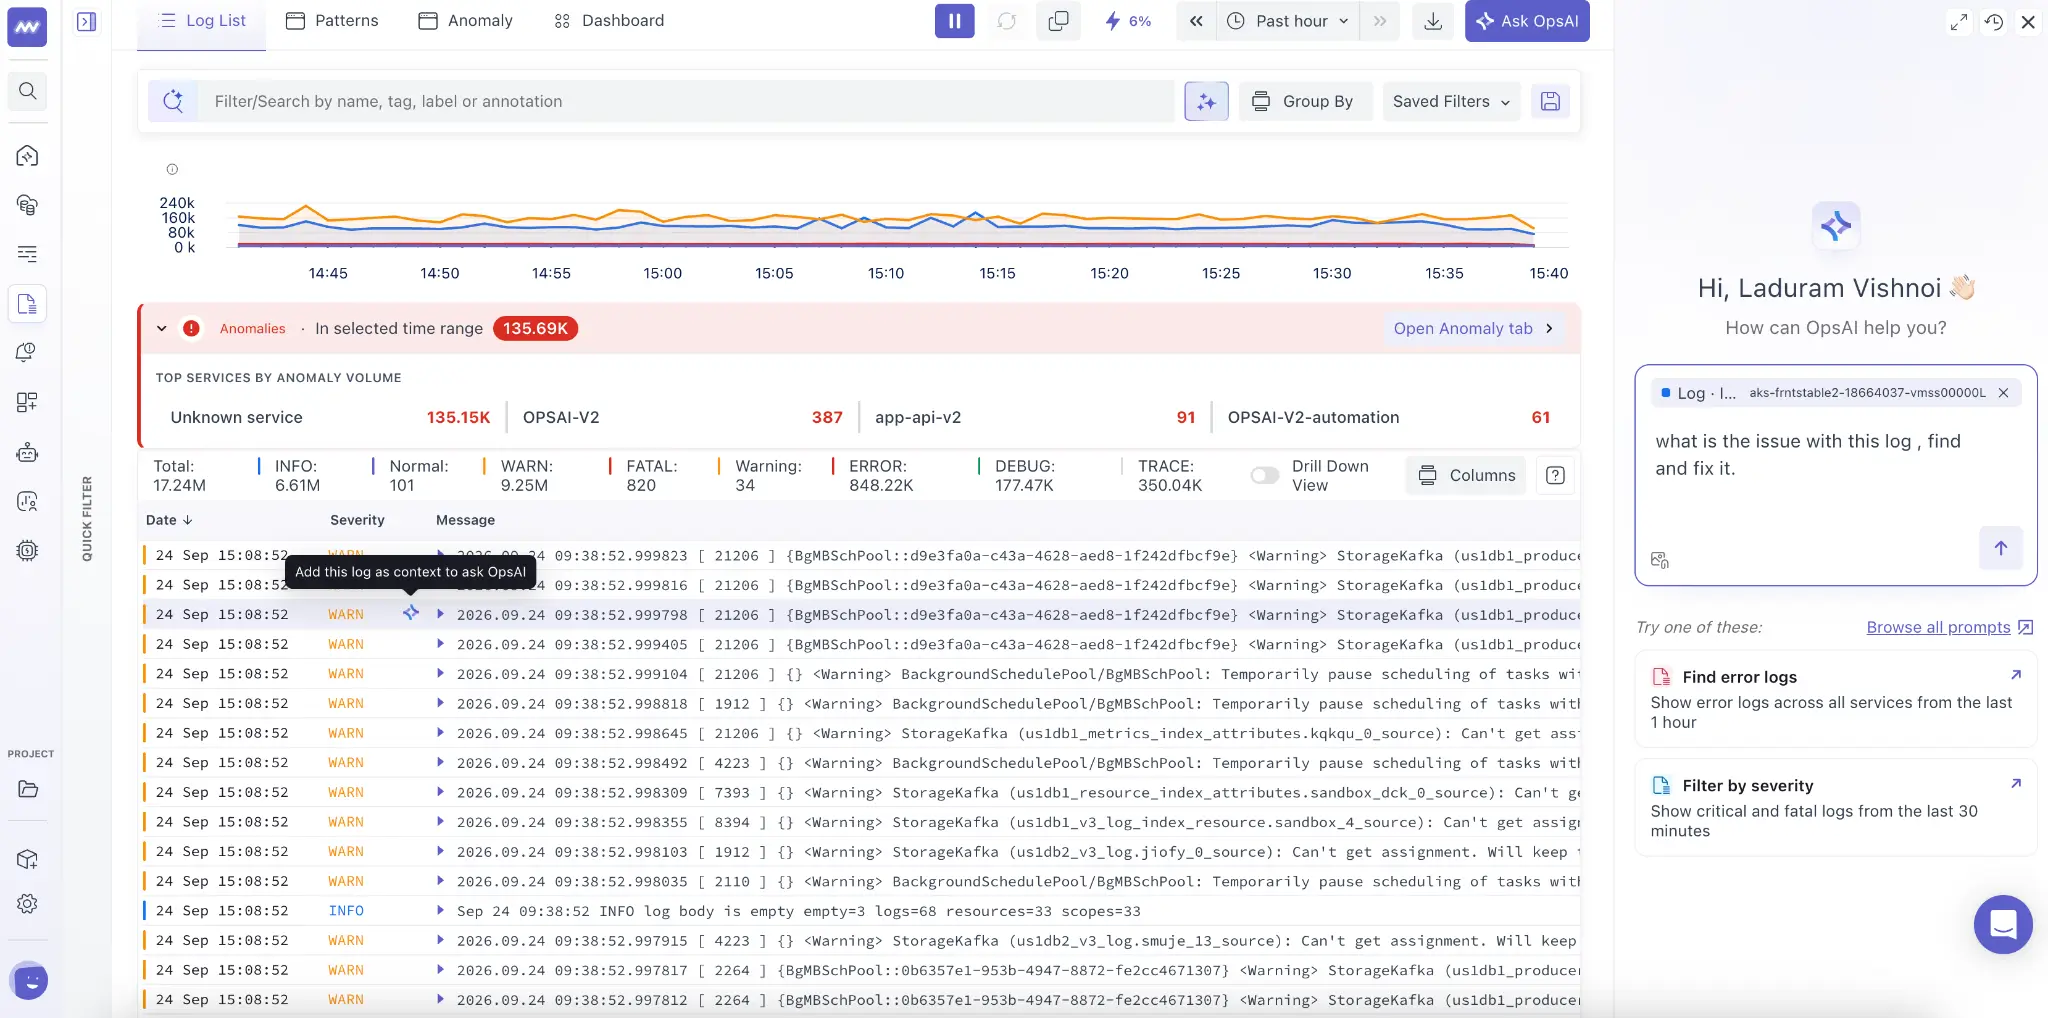Switch to the Dashboard tab
2048x1018 pixels.
pos(609,21)
